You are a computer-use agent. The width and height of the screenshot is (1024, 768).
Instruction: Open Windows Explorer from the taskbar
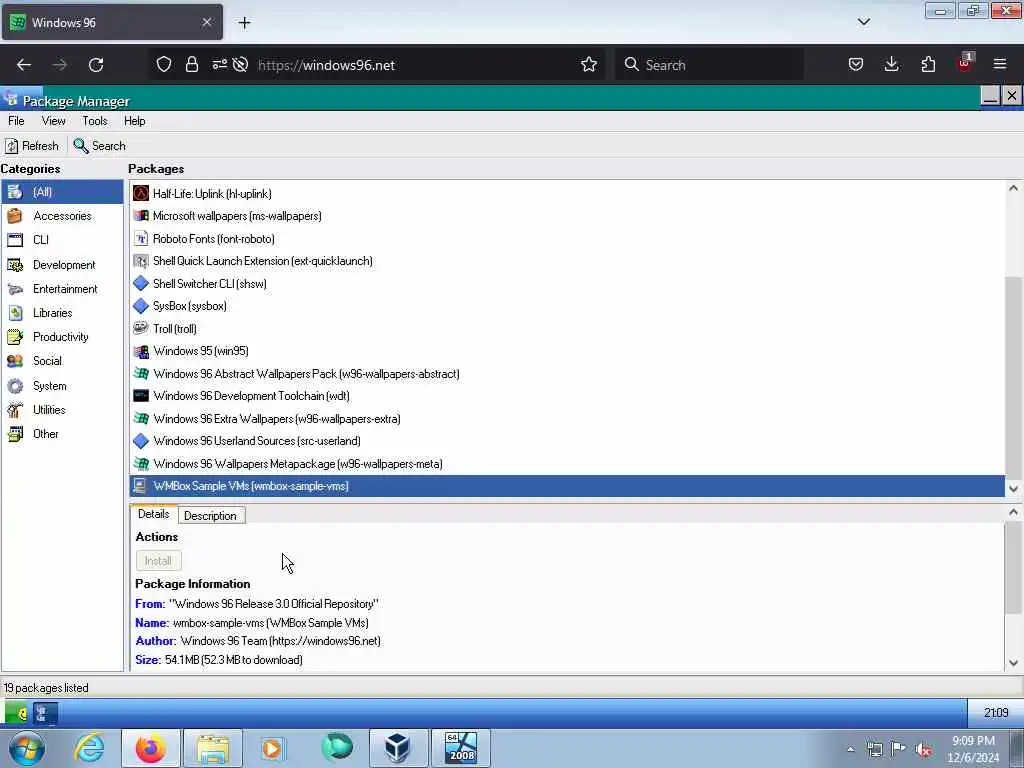coord(213,748)
